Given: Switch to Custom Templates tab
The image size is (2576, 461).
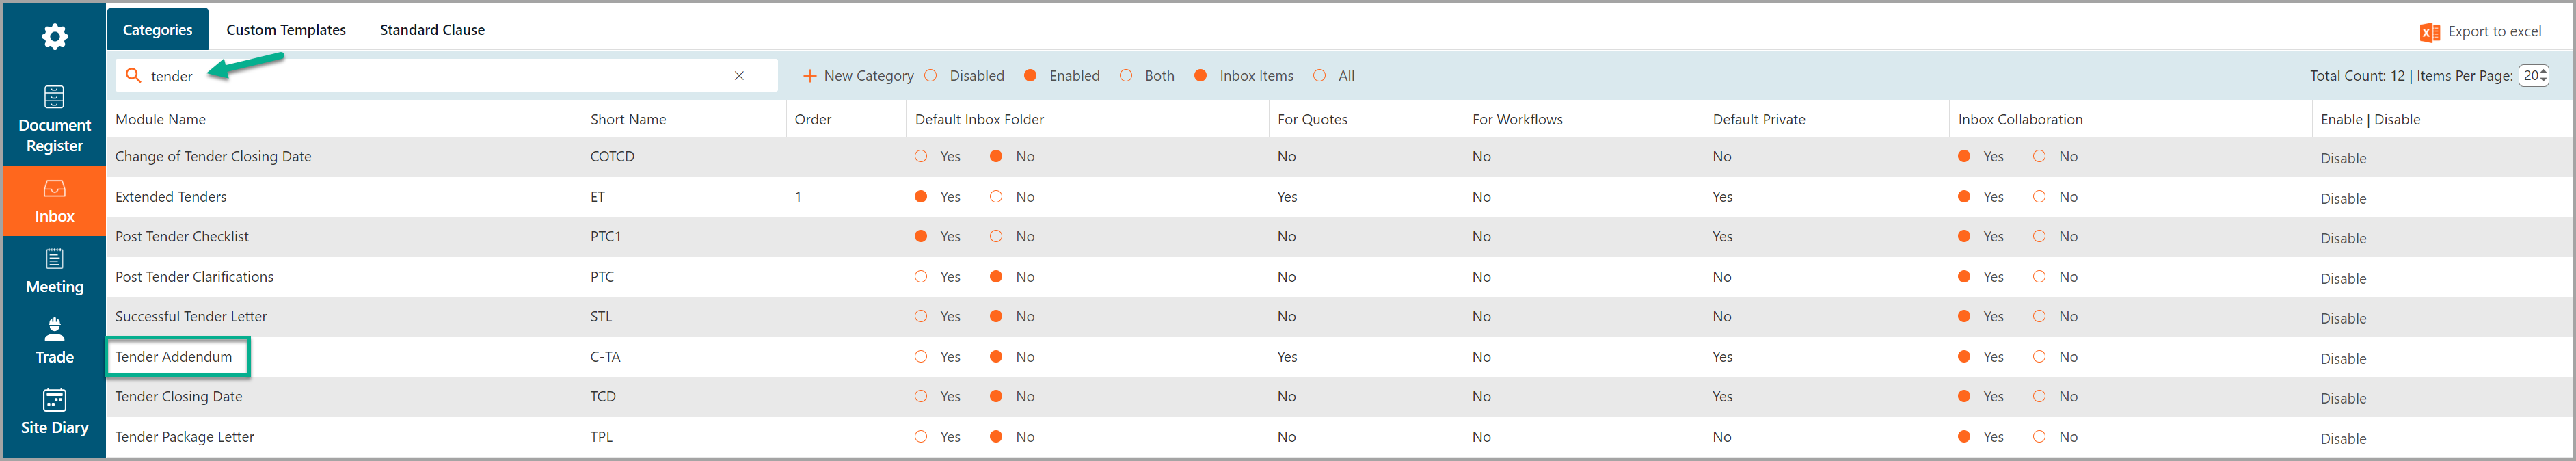Looking at the screenshot, I should tap(286, 30).
